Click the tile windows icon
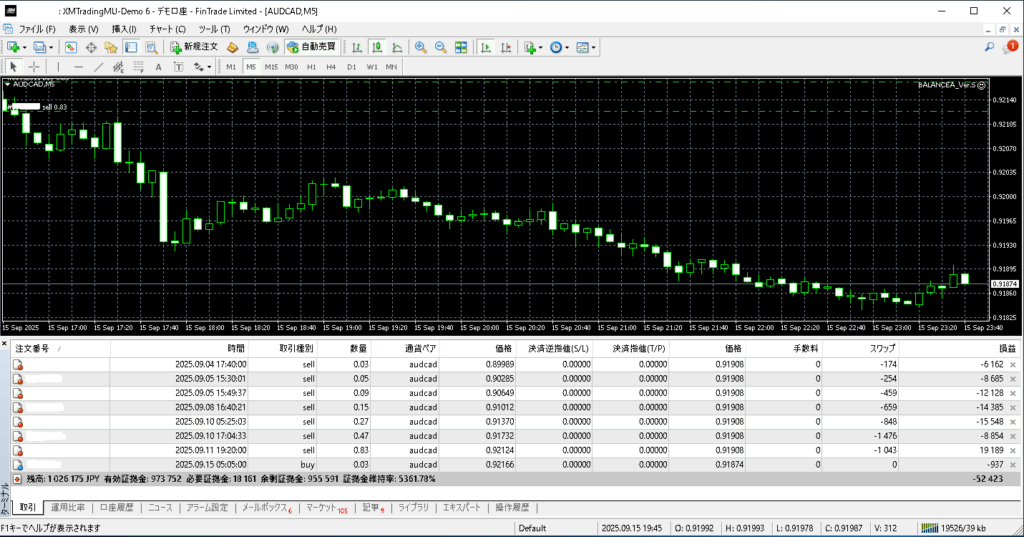 coord(461,47)
